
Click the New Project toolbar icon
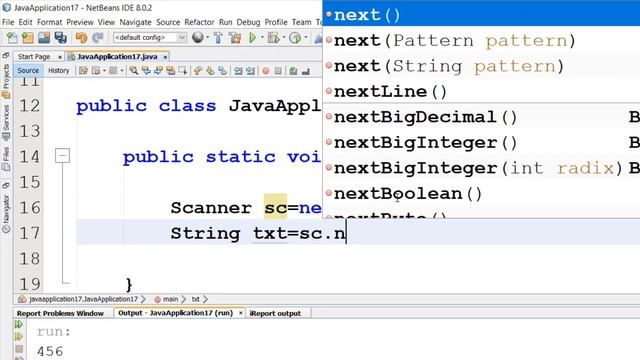[28, 38]
